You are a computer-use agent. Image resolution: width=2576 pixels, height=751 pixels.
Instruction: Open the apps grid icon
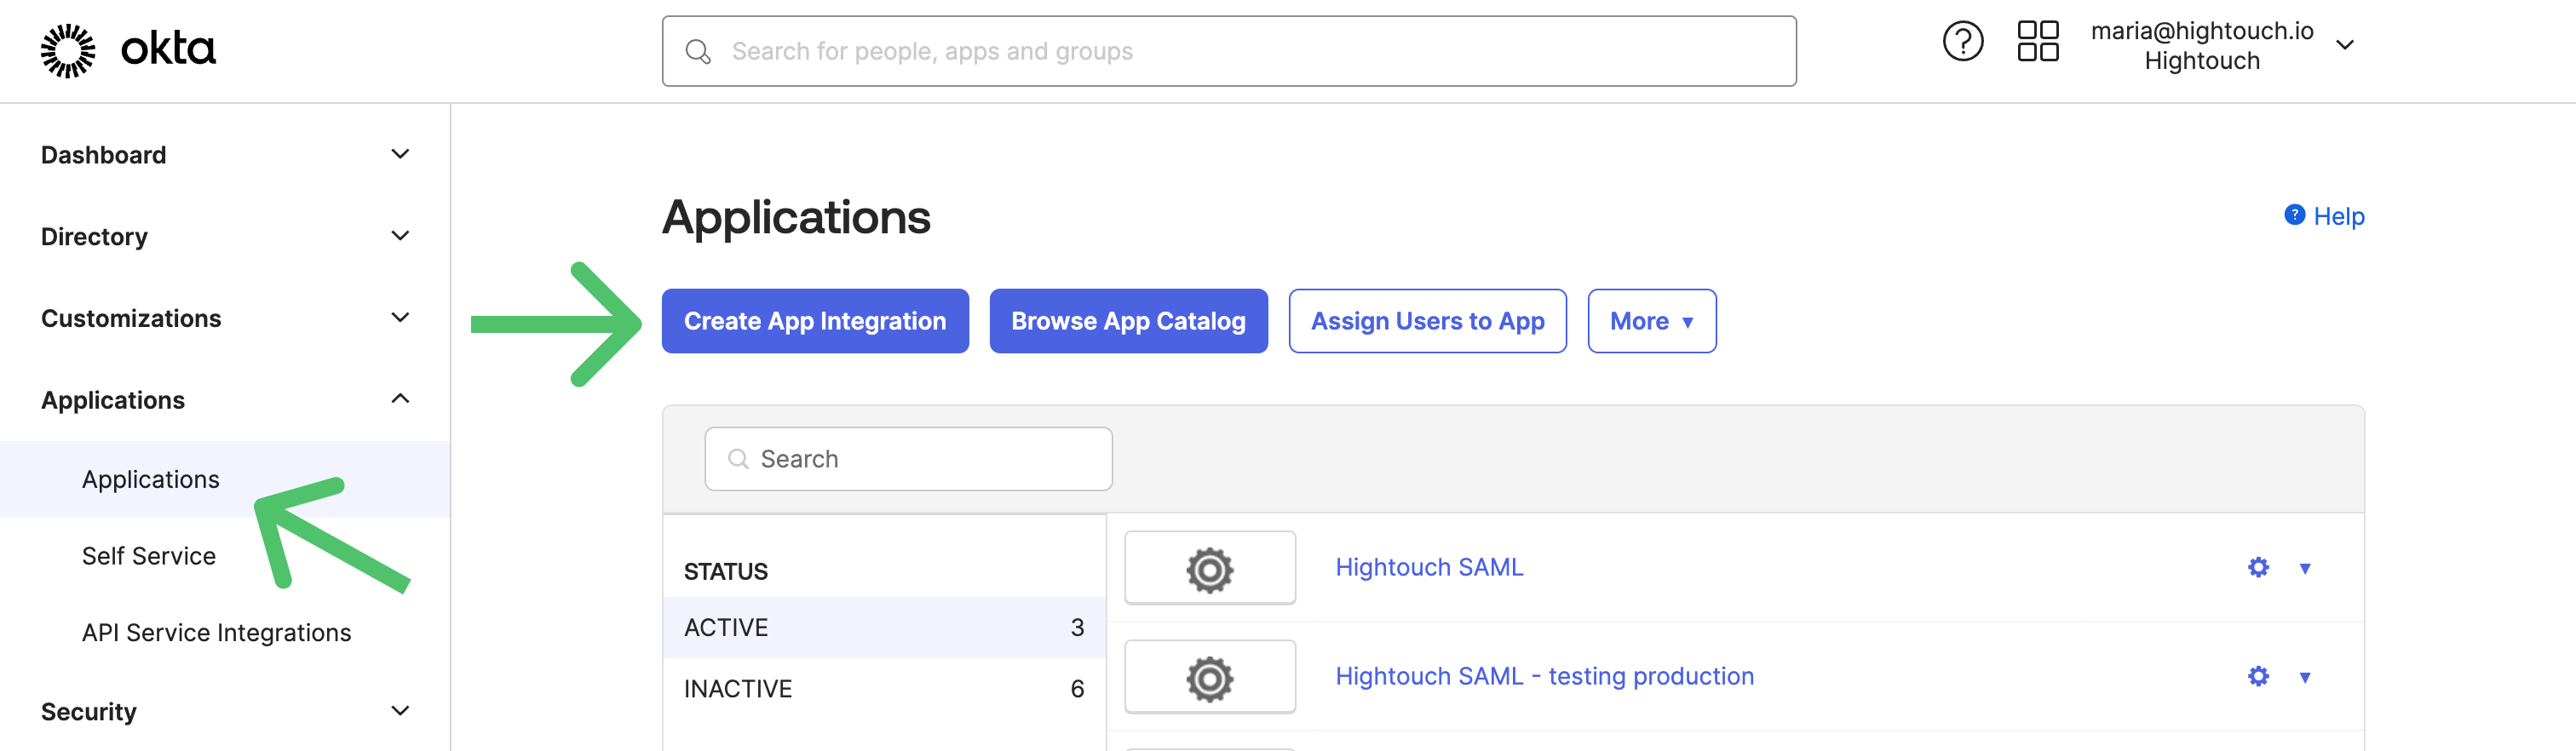click(2037, 42)
